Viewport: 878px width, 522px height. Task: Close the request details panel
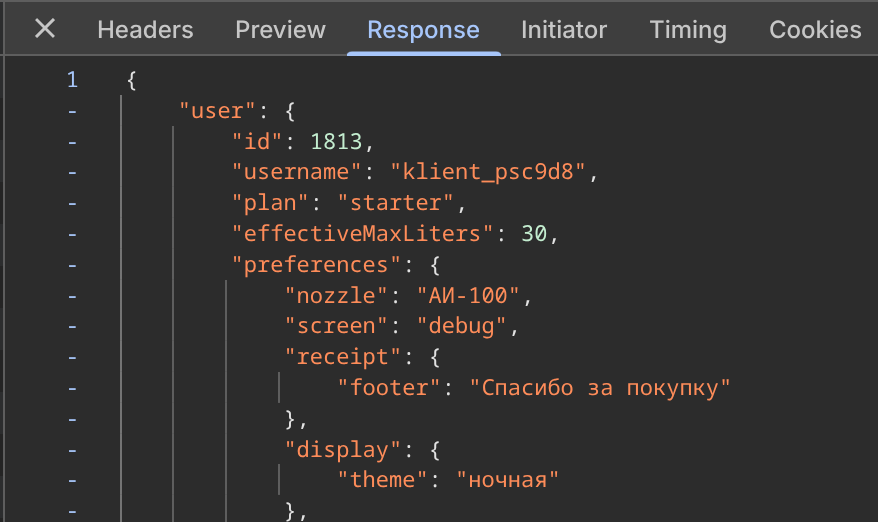45,29
